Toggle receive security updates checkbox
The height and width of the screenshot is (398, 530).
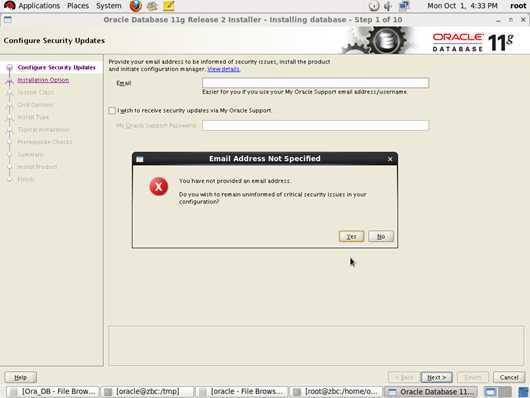(x=112, y=111)
